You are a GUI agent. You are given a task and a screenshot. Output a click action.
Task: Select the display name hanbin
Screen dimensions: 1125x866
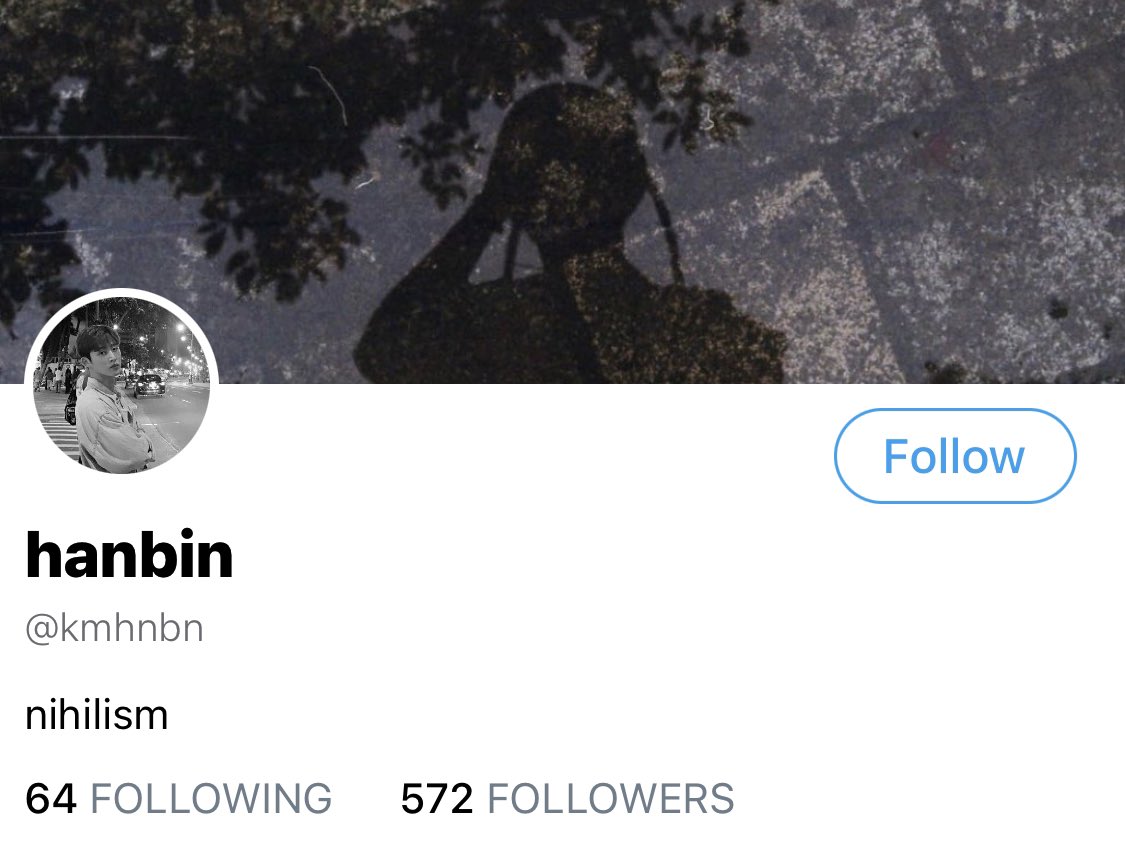(x=129, y=555)
